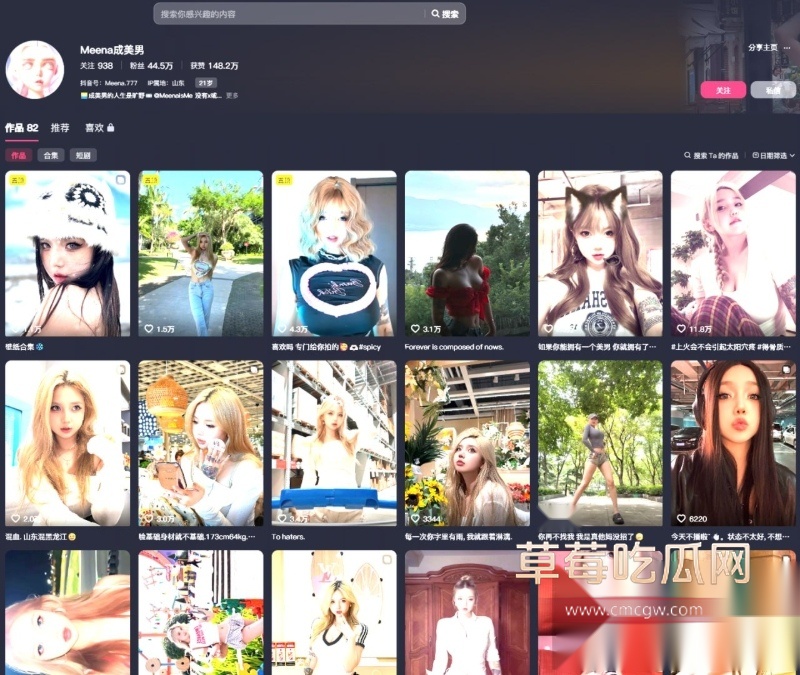Viewport: 800px width, 675px height.
Task: Select the 合集 filter chip
Action: tap(50, 155)
